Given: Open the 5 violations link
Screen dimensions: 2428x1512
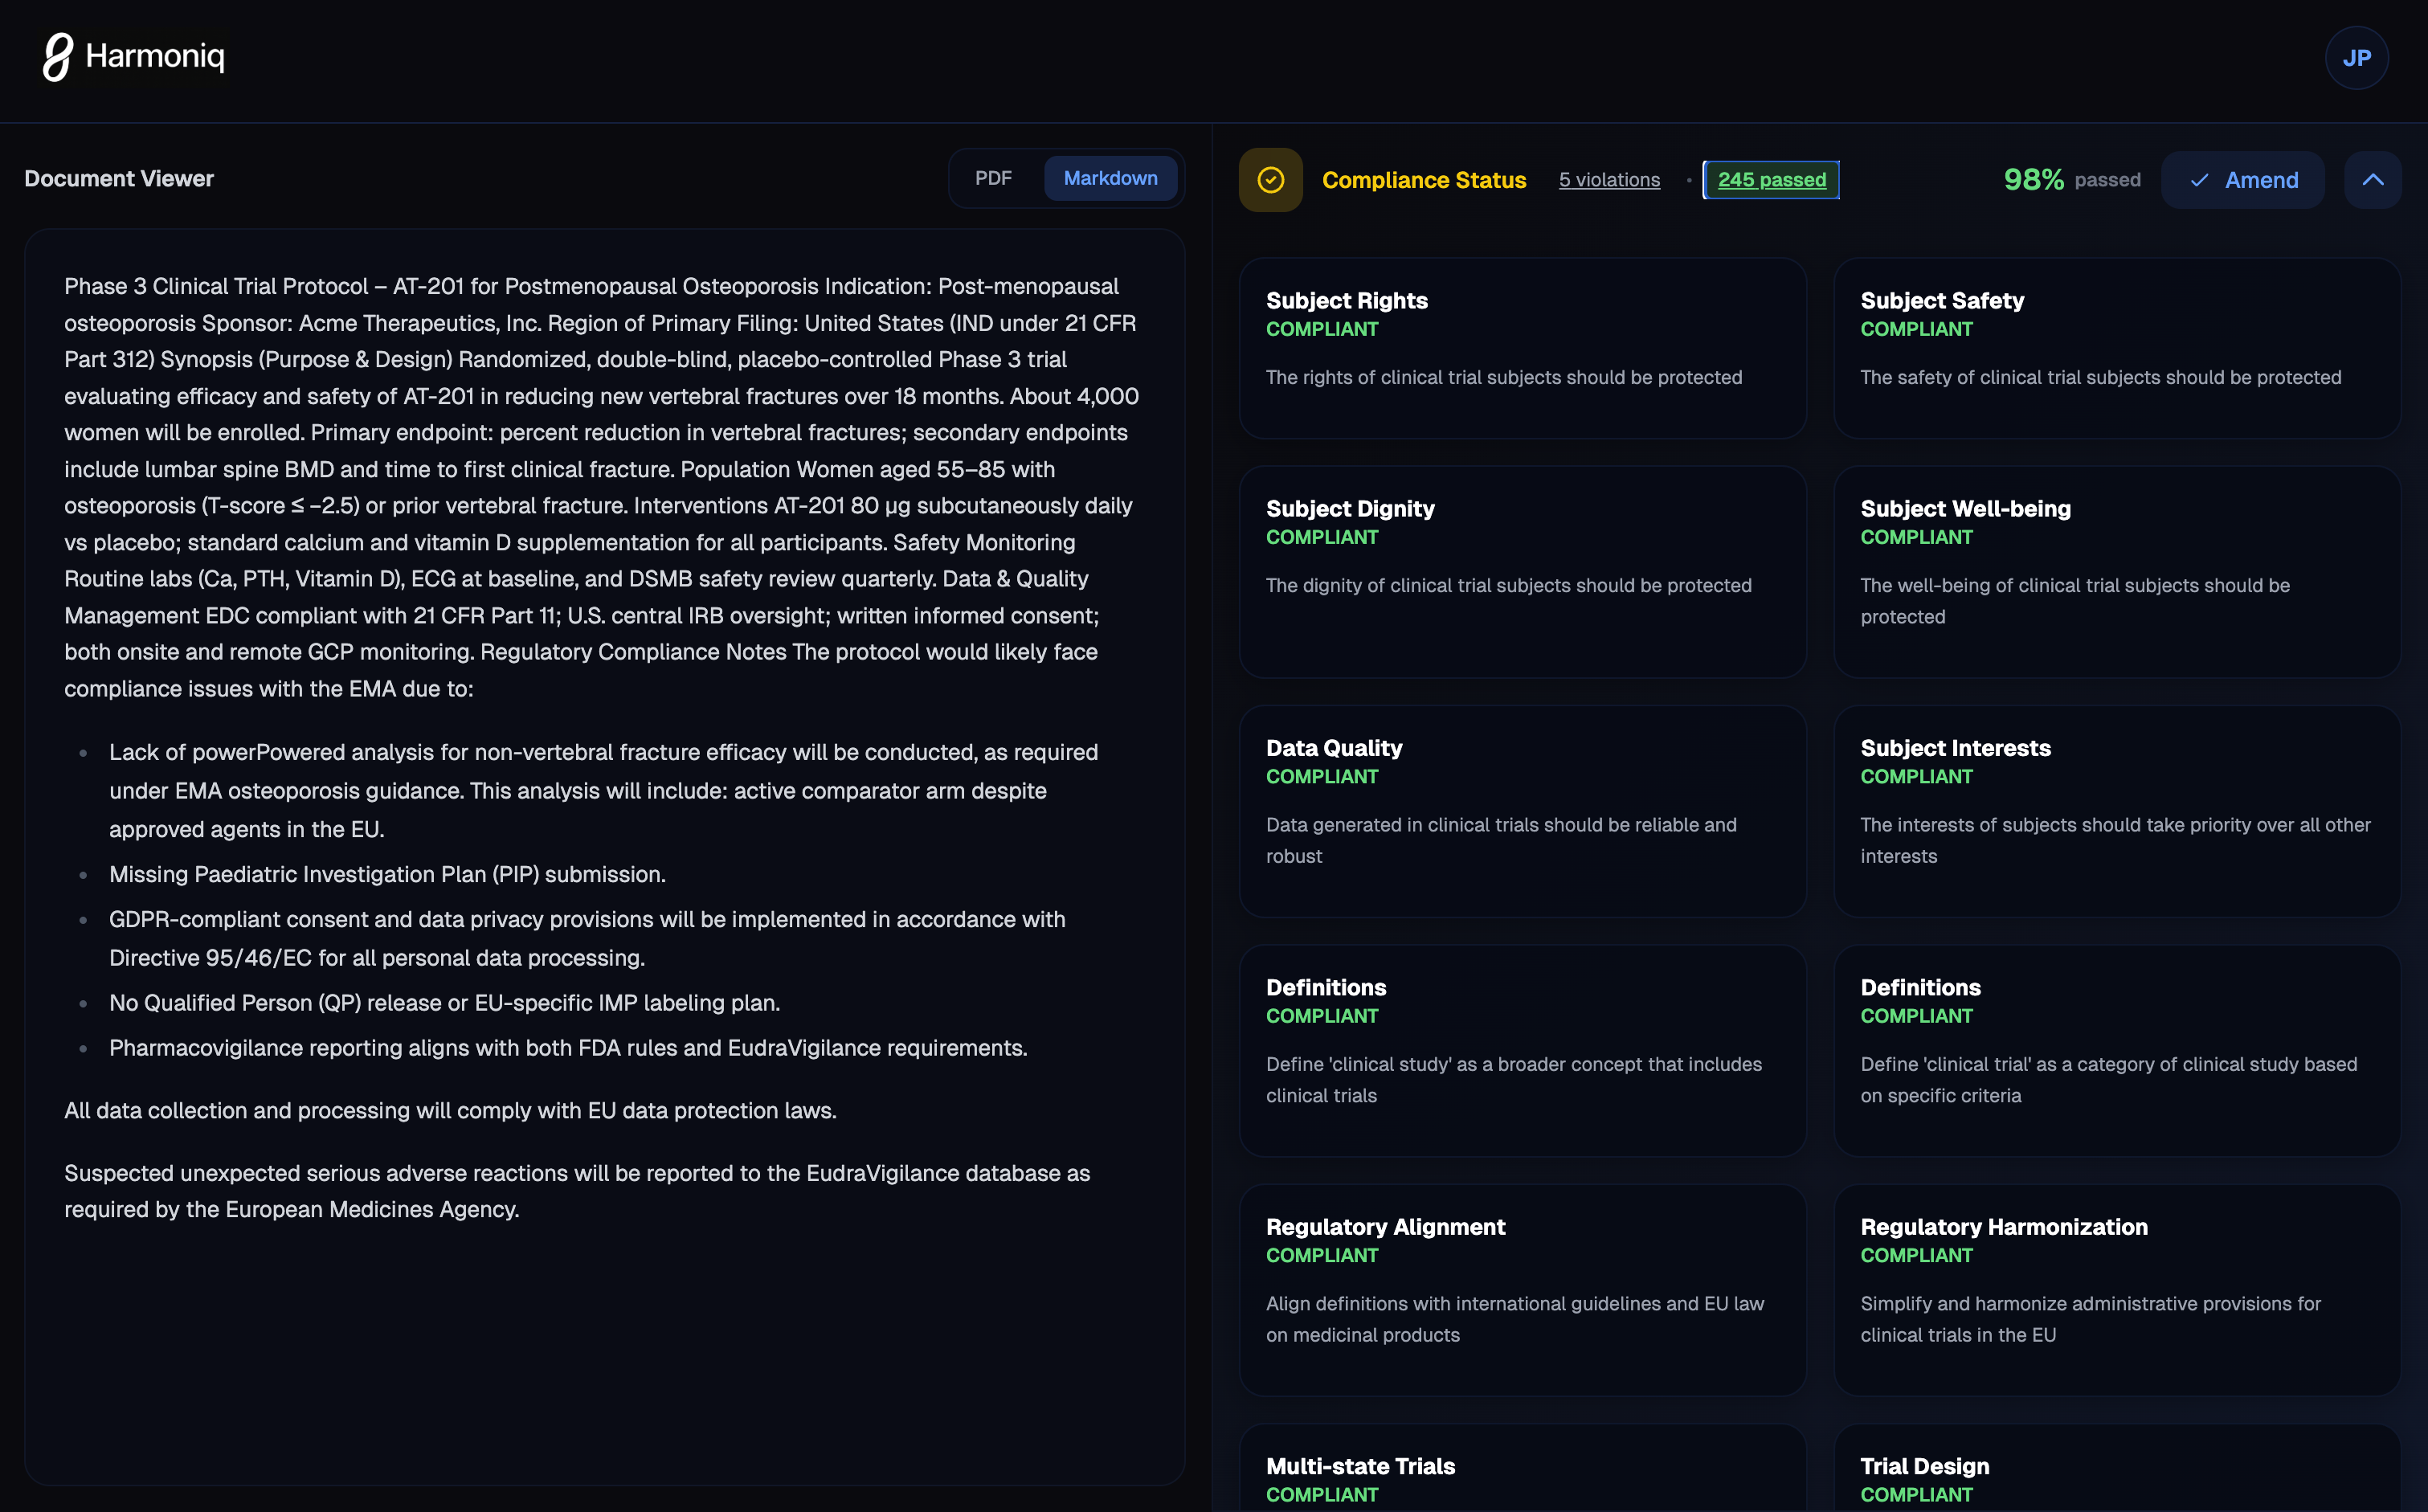Looking at the screenshot, I should [1609, 180].
